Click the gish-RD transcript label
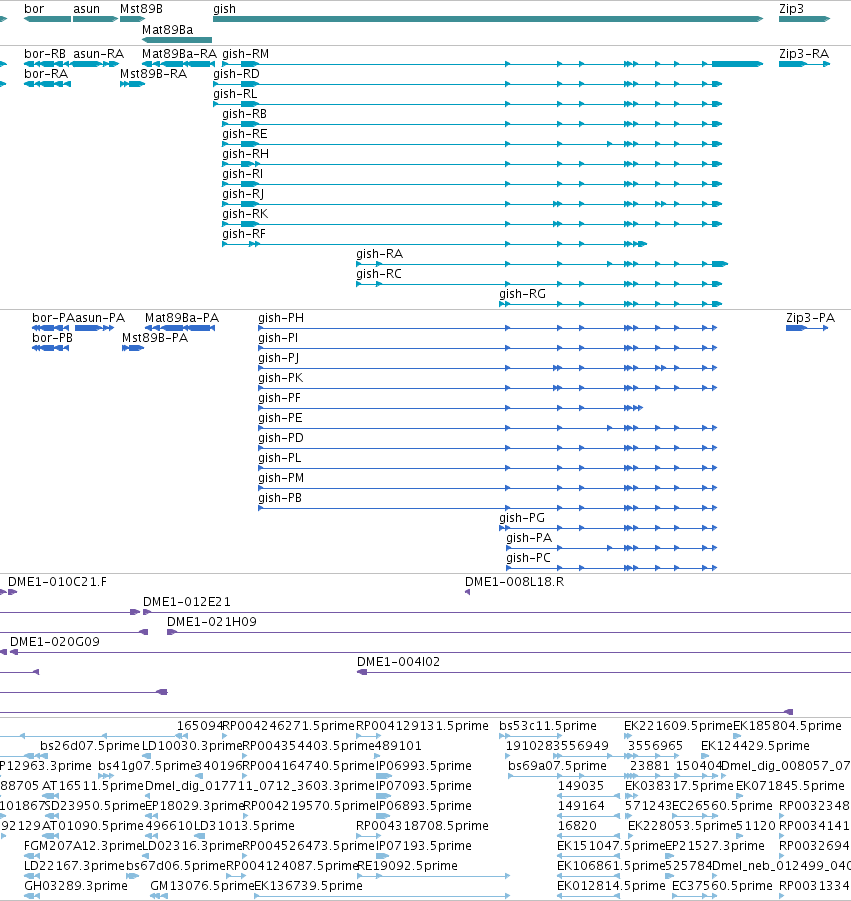This screenshot has width=851, height=901. point(236,74)
